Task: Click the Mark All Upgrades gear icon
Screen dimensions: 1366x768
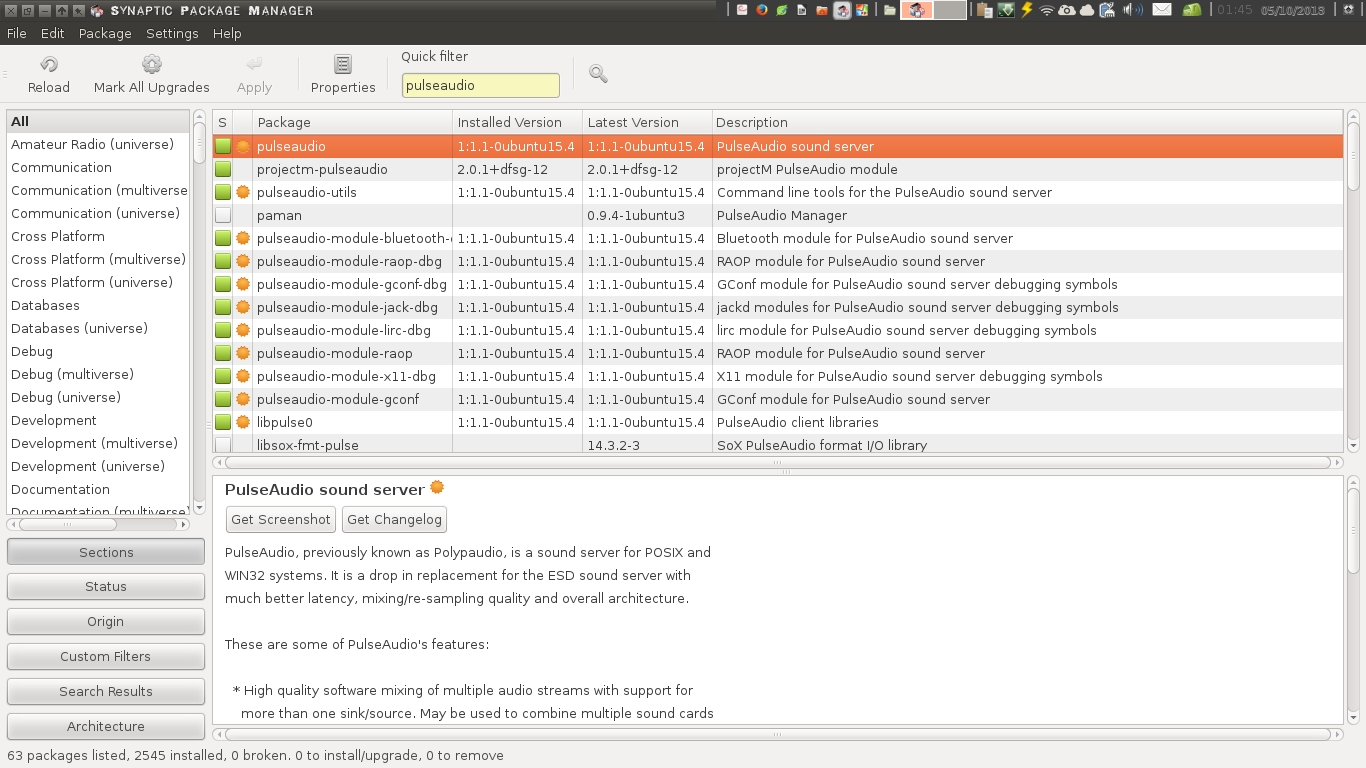Action: click(x=152, y=65)
